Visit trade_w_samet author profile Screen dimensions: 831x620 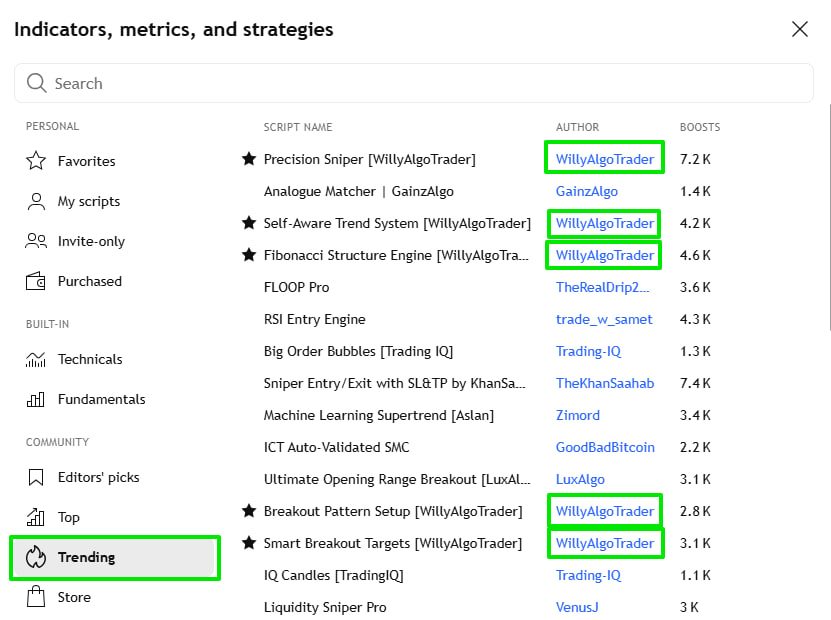point(604,319)
